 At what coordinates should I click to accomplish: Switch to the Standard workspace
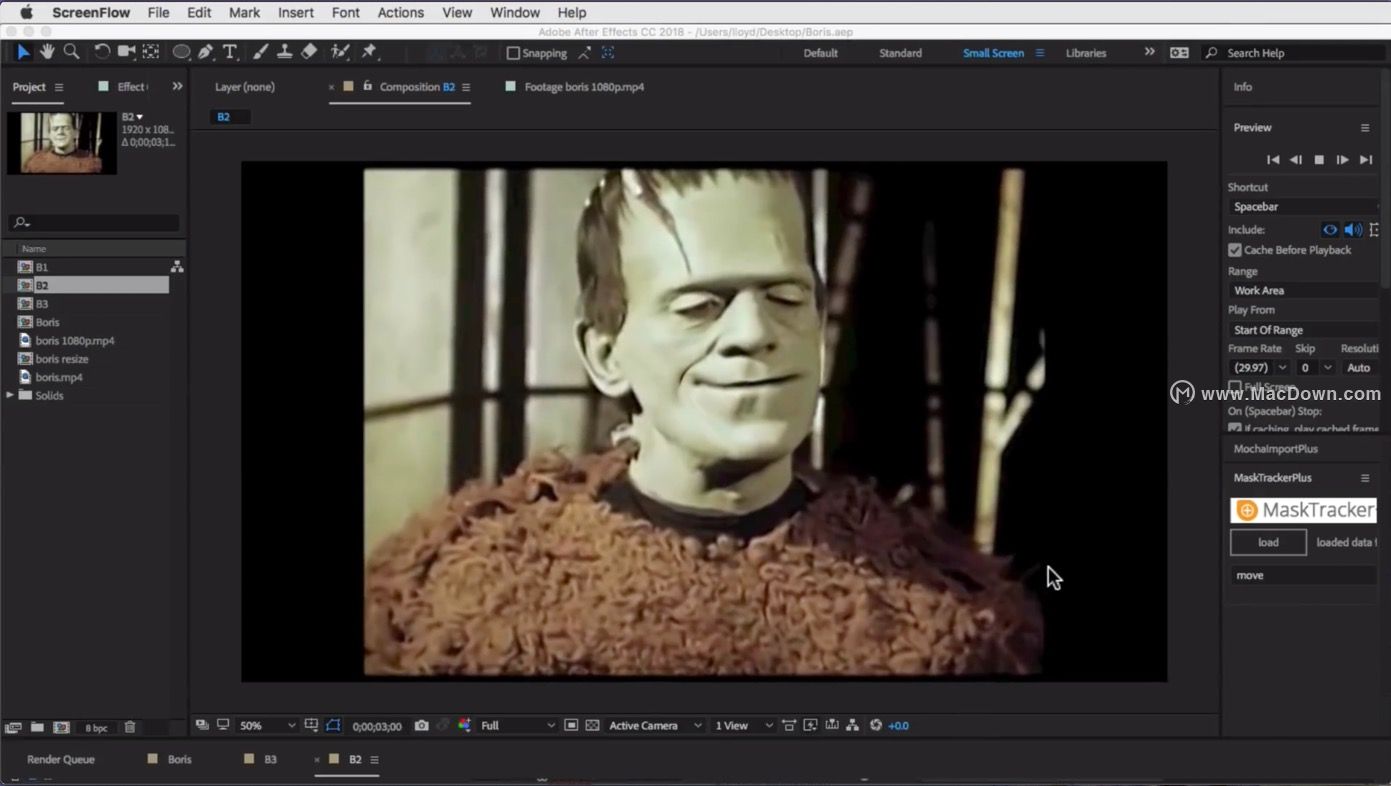(x=900, y=53)
